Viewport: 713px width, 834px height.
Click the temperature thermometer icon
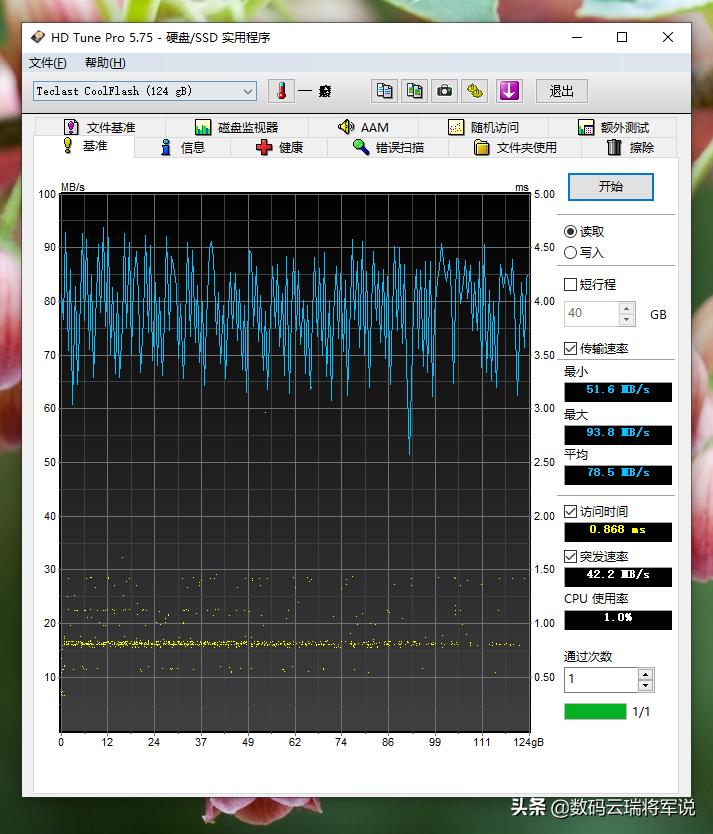281,91
